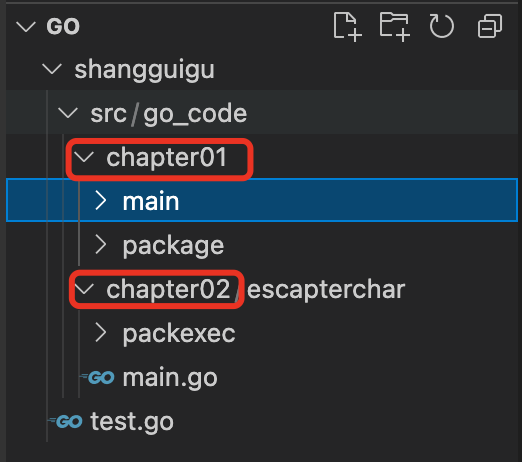The width and height of the screenshot is (522, 462).
Task: Select the shangguigu folder label
Action: pos(145,70)
